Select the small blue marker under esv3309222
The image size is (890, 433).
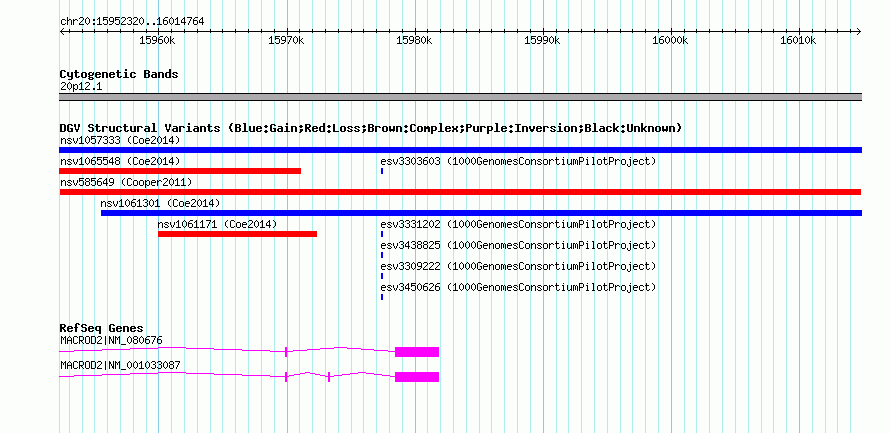pos(382,276)
